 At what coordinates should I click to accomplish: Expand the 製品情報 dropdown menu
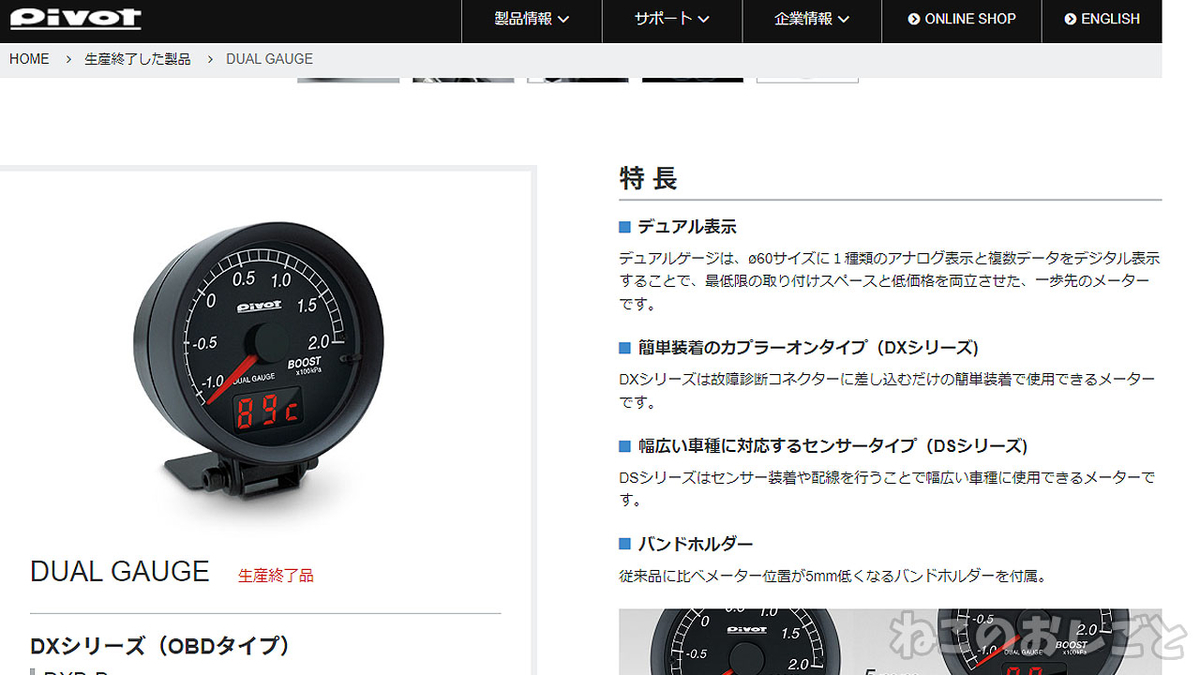pyautogui.click(x=532, y=19)
